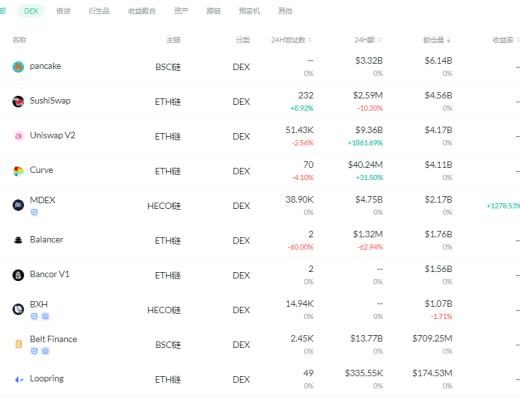Open the pancake project name link

coord(45,66)
